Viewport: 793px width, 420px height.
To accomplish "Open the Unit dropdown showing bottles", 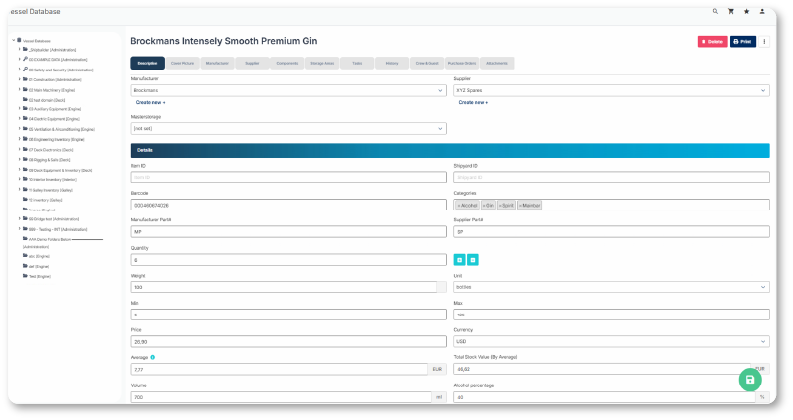I will [611, 287].
